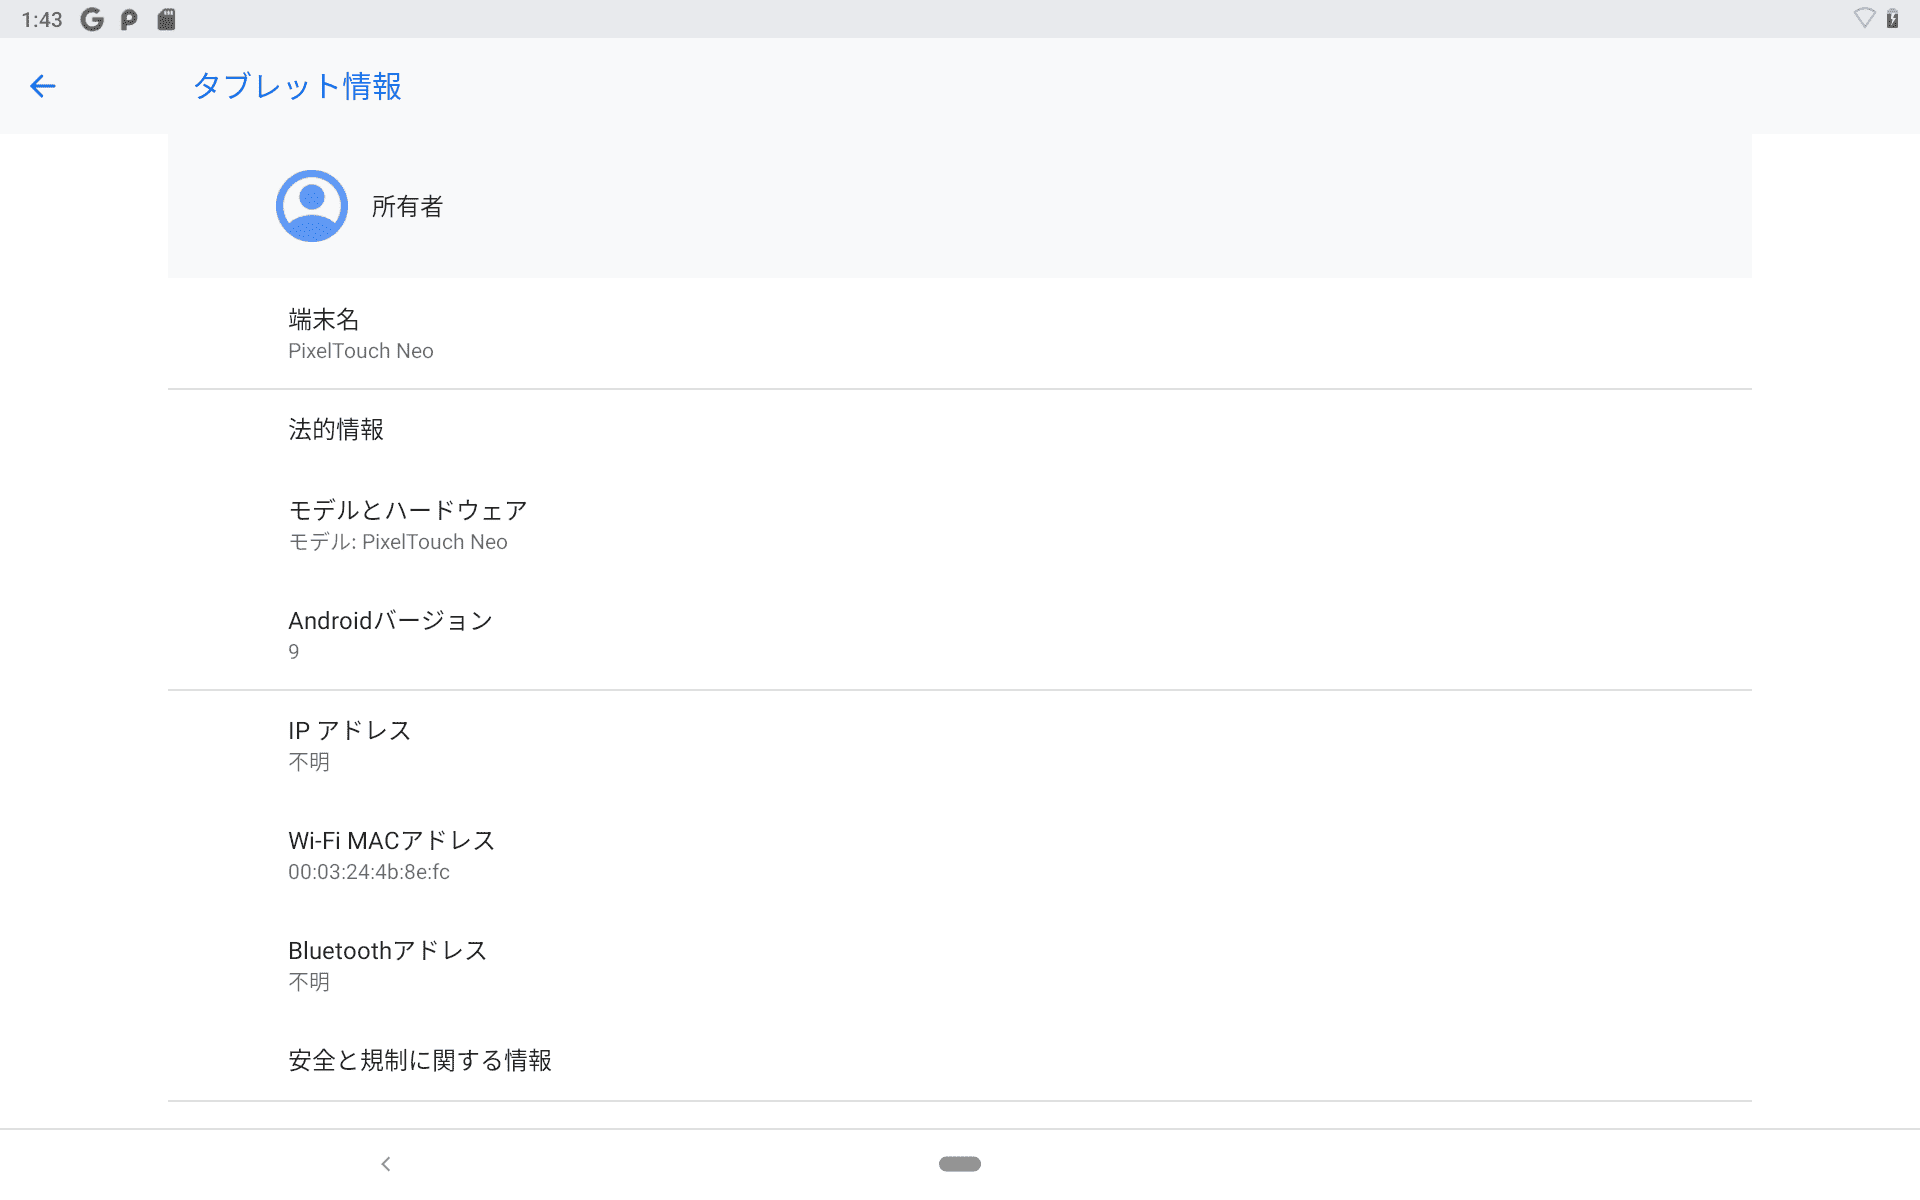Click the SD card status bar icon
This screenshot has width=1920, height=1200.
click(166, 18)
